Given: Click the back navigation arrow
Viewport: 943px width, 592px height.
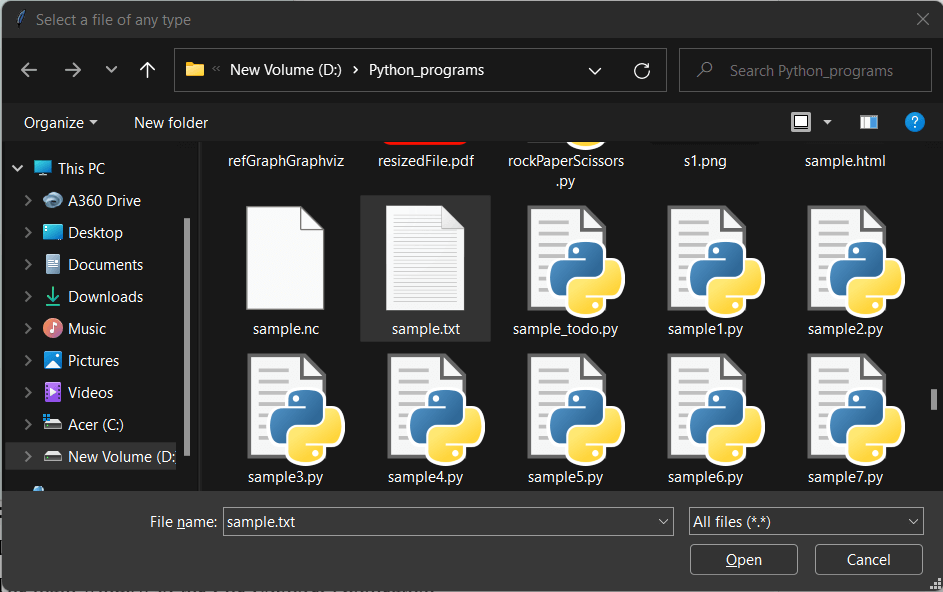Looking at the screenshot, I should click(x=29, y=70).
